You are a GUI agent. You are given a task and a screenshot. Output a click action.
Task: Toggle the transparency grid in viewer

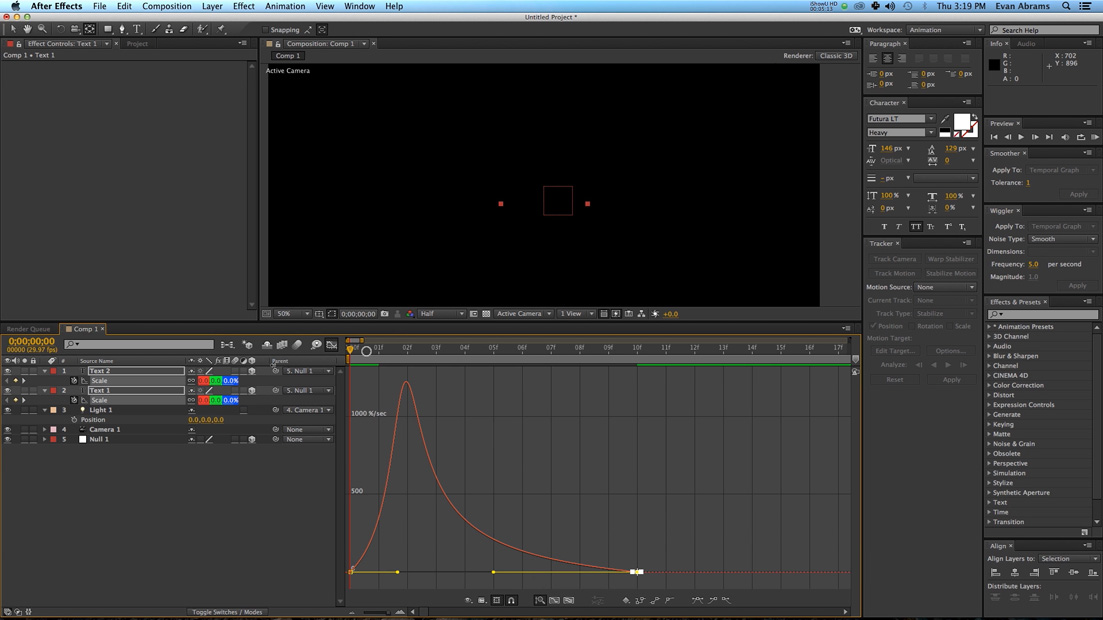pyautogui.click(x=486, y=314)
